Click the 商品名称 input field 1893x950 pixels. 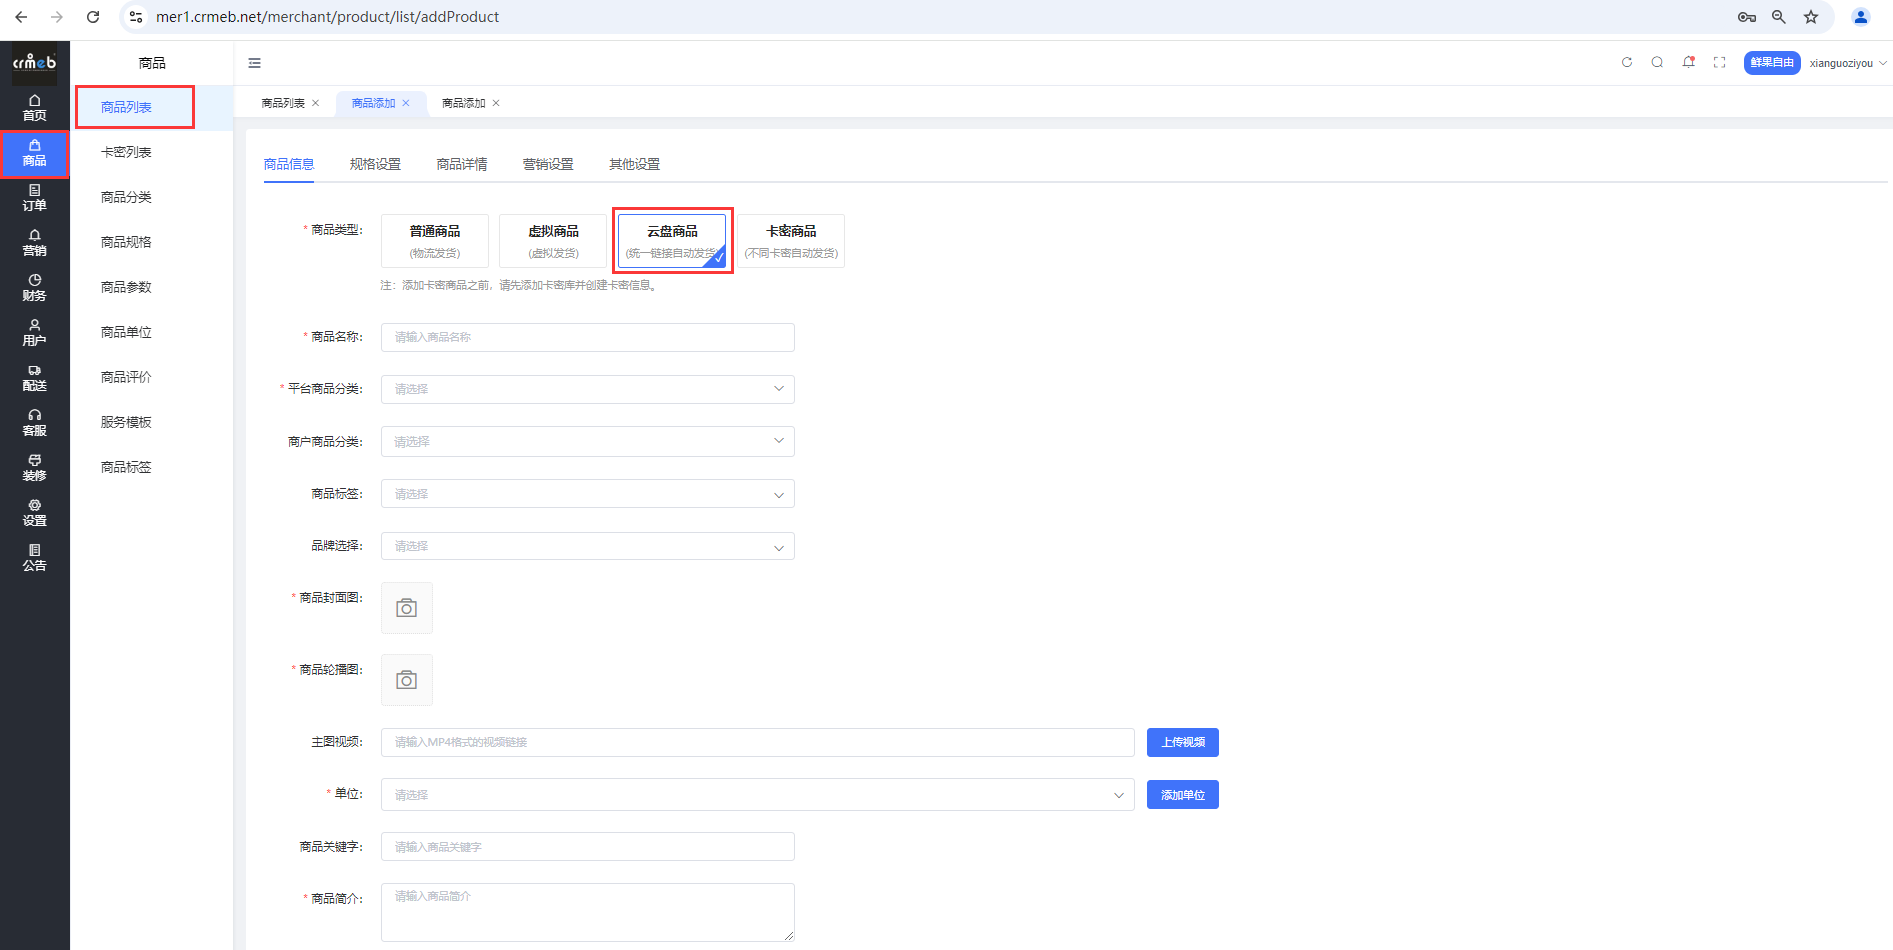[x=587, y=337]
